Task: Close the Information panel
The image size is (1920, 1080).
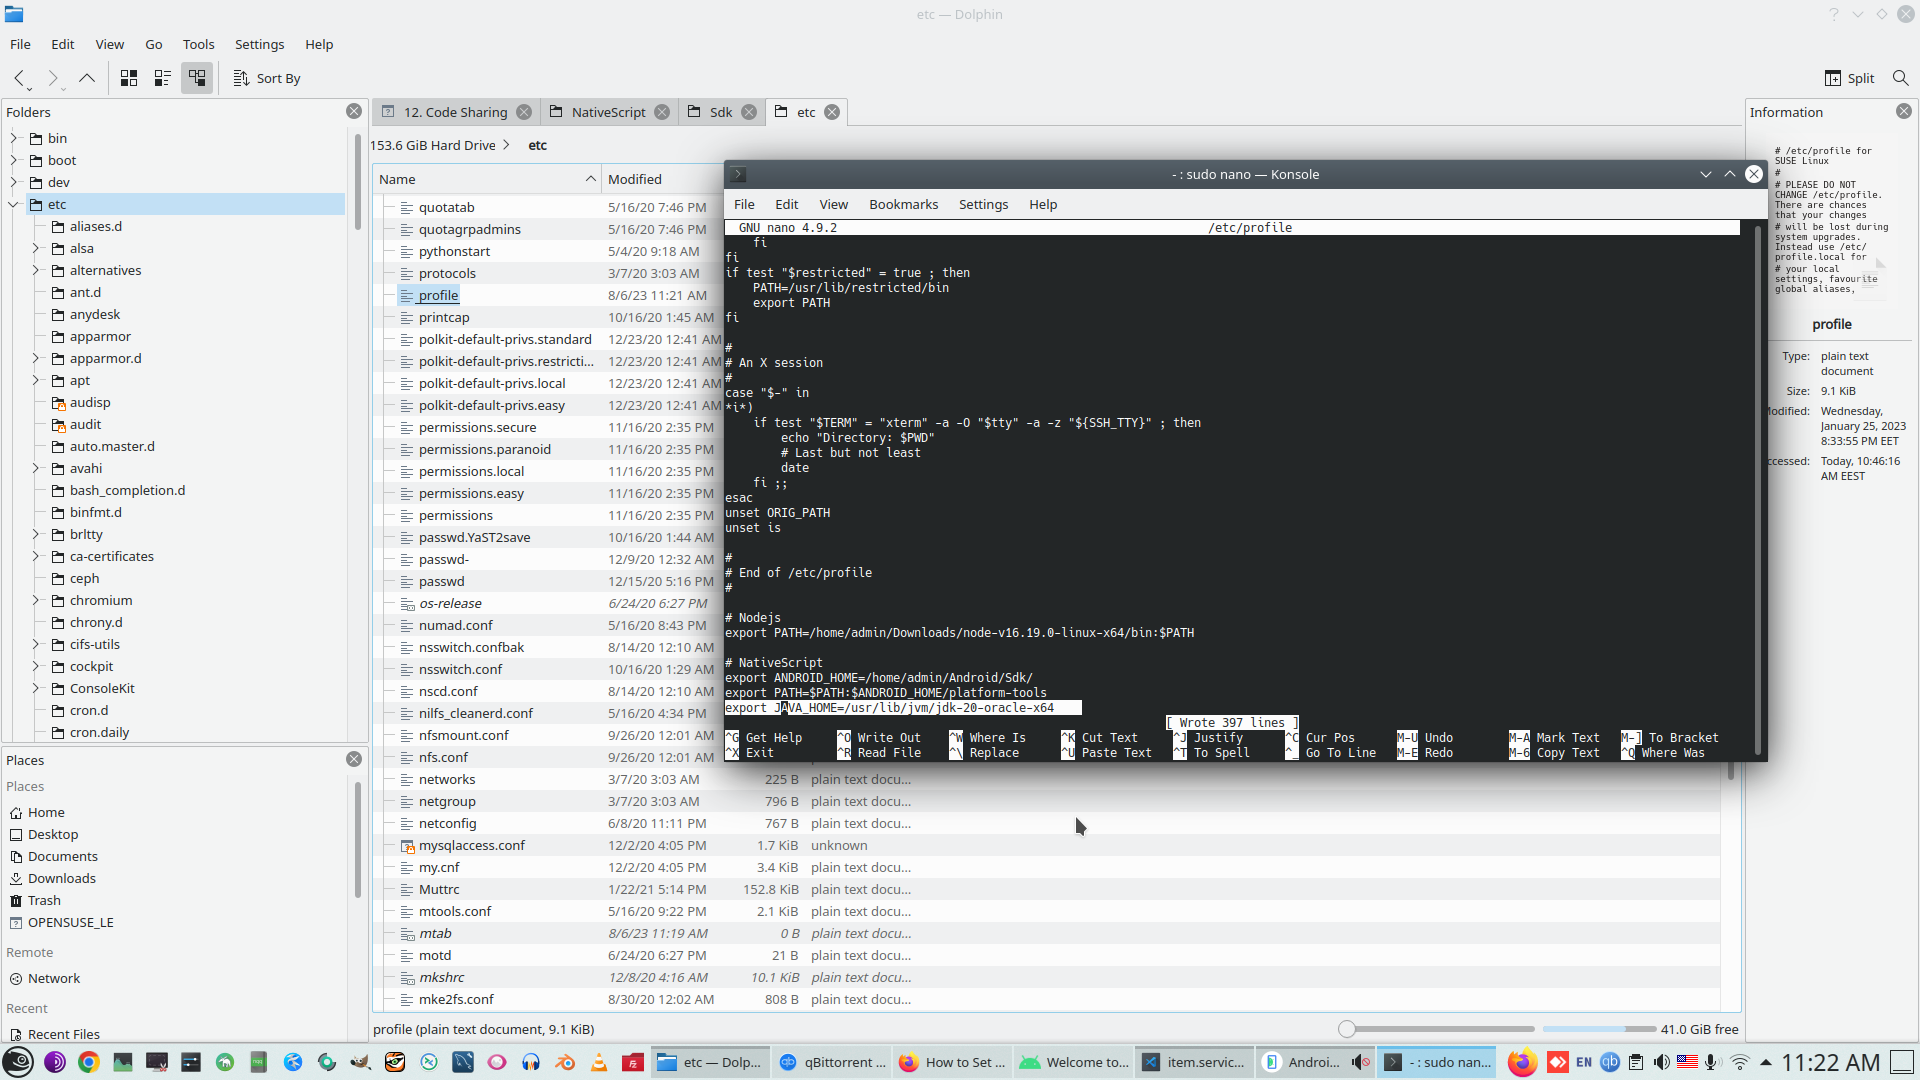Action: pyautogui.click(x=1904, y=112)
